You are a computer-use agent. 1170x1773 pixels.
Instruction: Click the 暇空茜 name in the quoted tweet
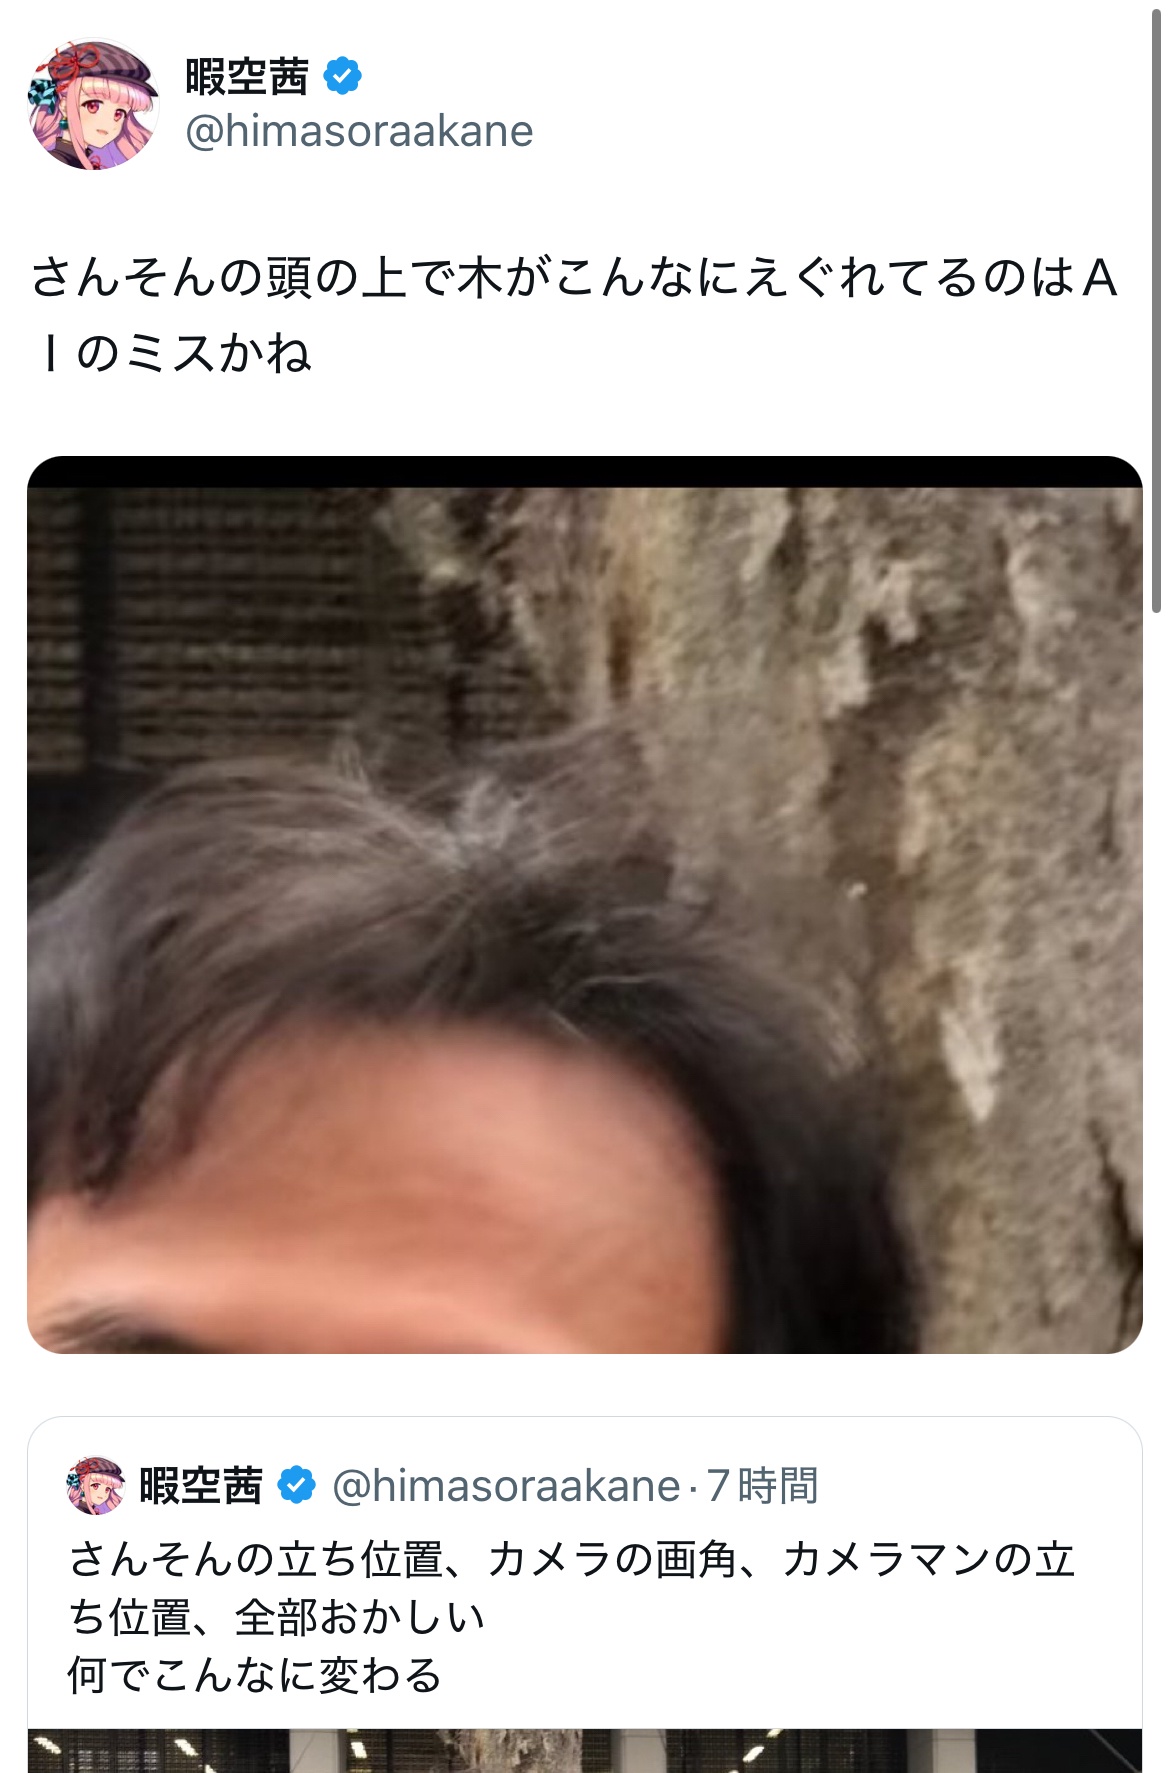pyautogui.click(x=201, y=1486)
